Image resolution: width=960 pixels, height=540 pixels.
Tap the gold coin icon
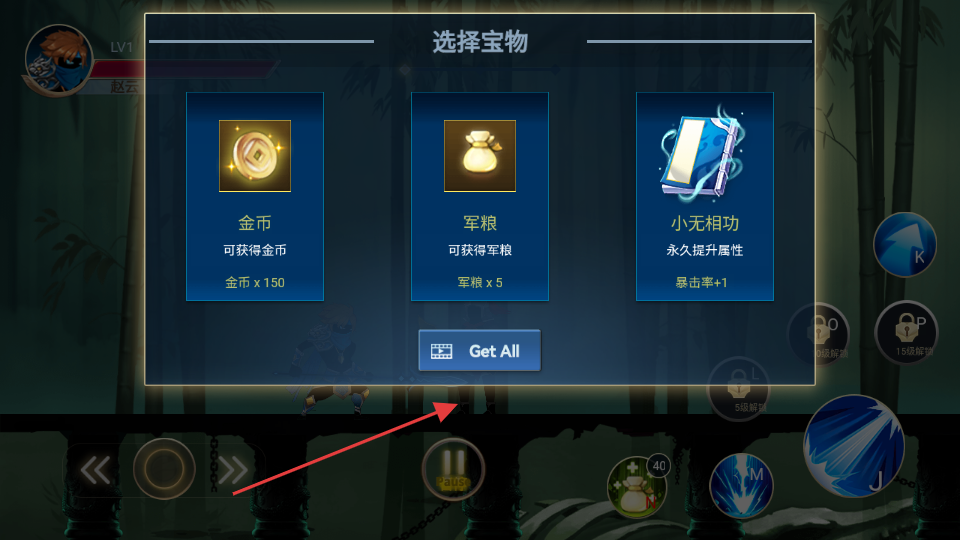coord(255,156)
